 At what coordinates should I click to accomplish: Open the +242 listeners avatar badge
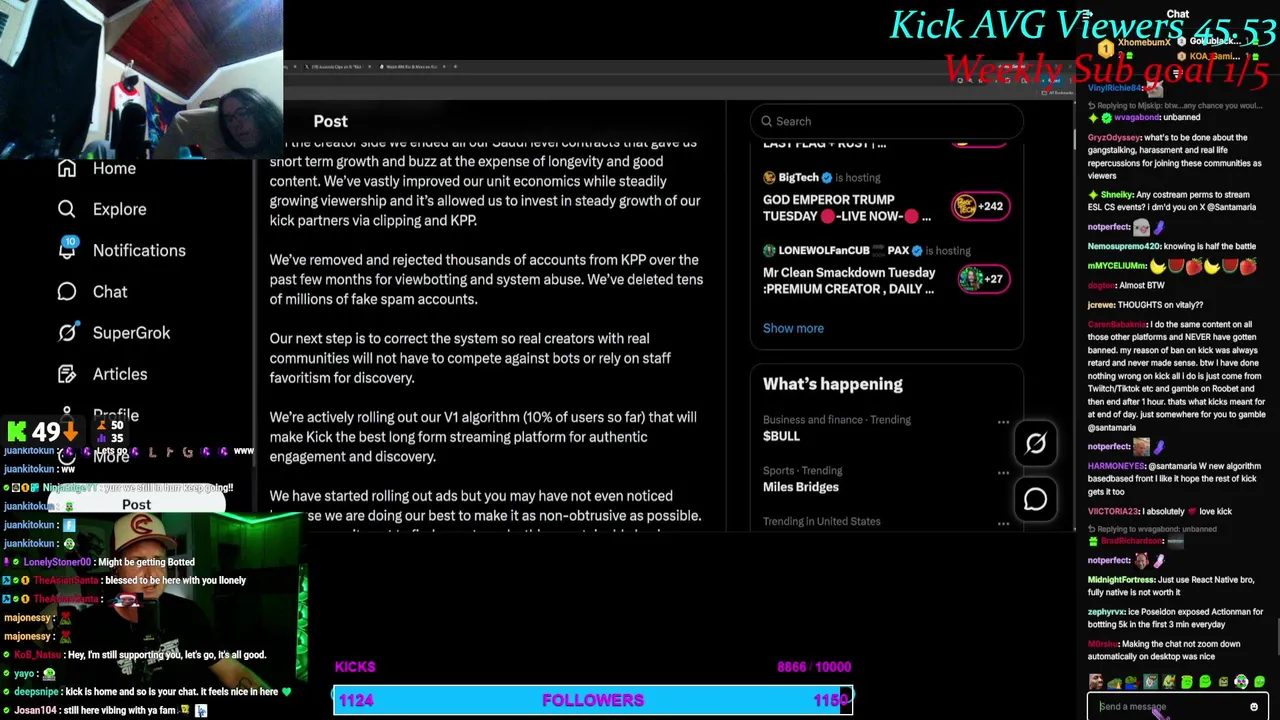pos(980,206)
